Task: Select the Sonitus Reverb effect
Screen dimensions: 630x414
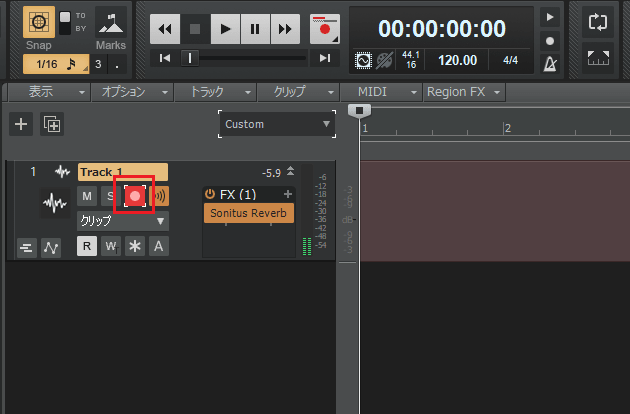Action: 249,213
